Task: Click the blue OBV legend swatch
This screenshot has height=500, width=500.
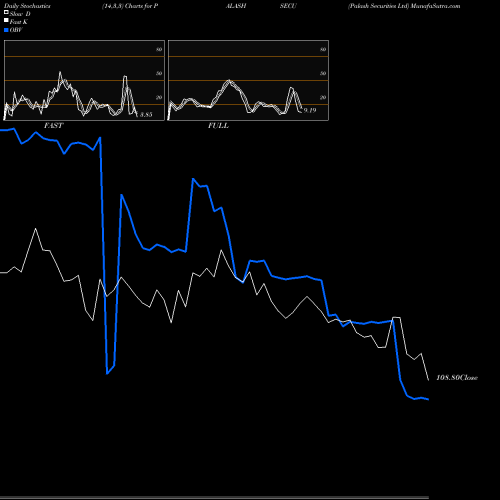Action: coord(6,30)
